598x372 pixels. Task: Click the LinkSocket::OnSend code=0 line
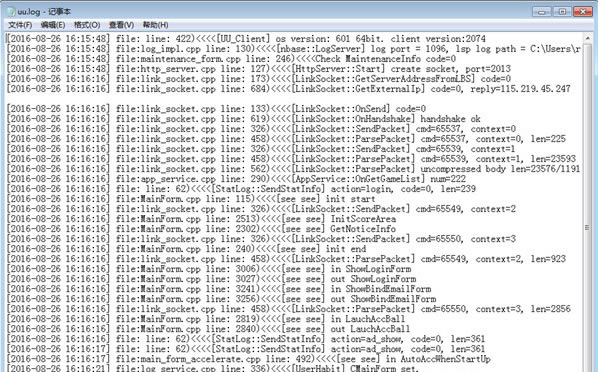tap(216, 109)
